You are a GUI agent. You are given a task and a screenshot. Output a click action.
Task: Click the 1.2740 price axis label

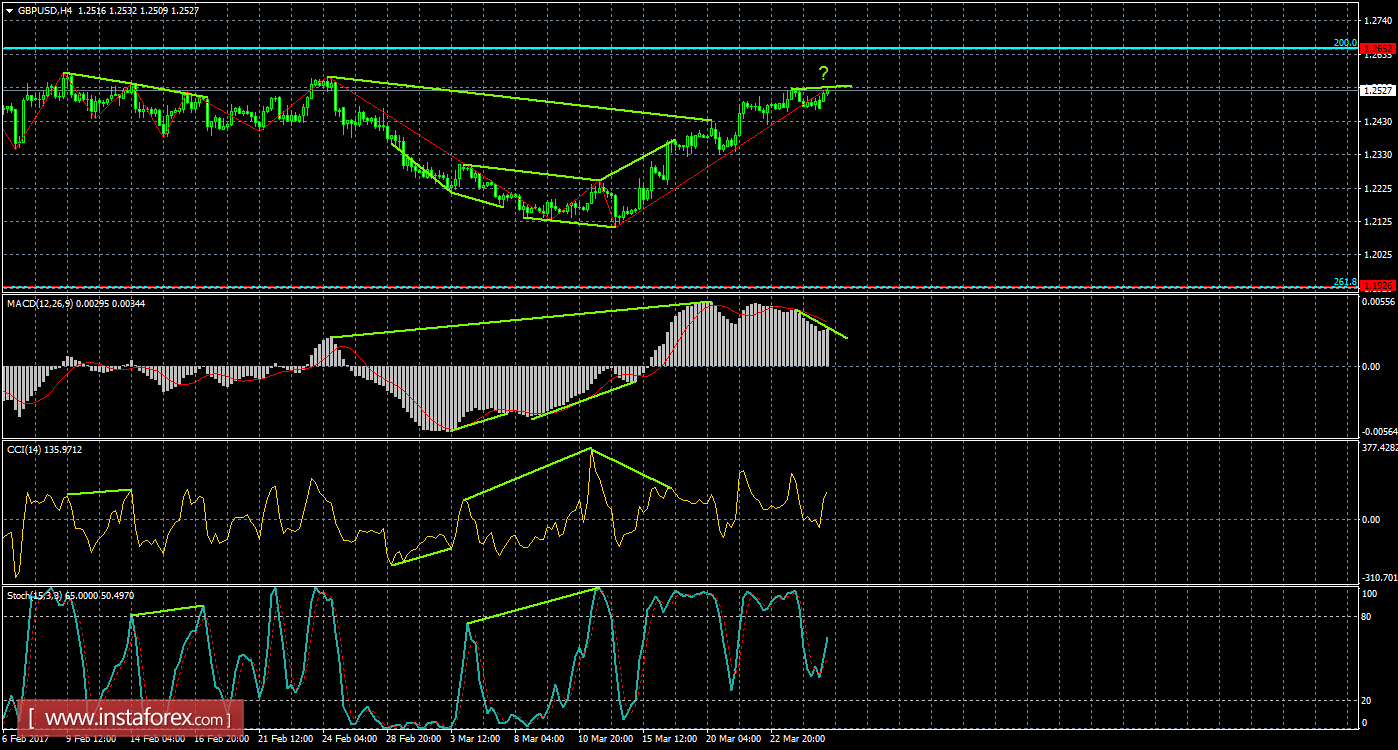pos(1377,21)
